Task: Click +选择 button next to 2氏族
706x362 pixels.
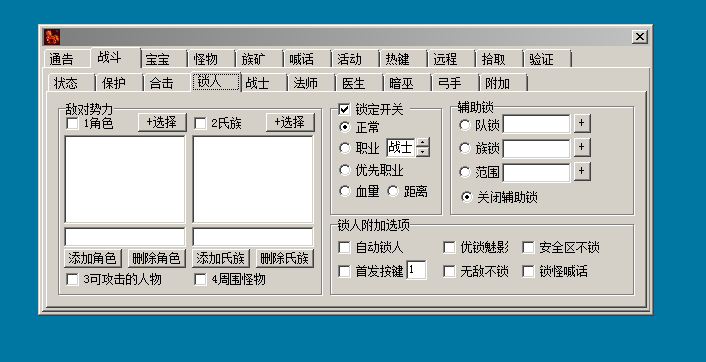Action: tap(290, 122)
